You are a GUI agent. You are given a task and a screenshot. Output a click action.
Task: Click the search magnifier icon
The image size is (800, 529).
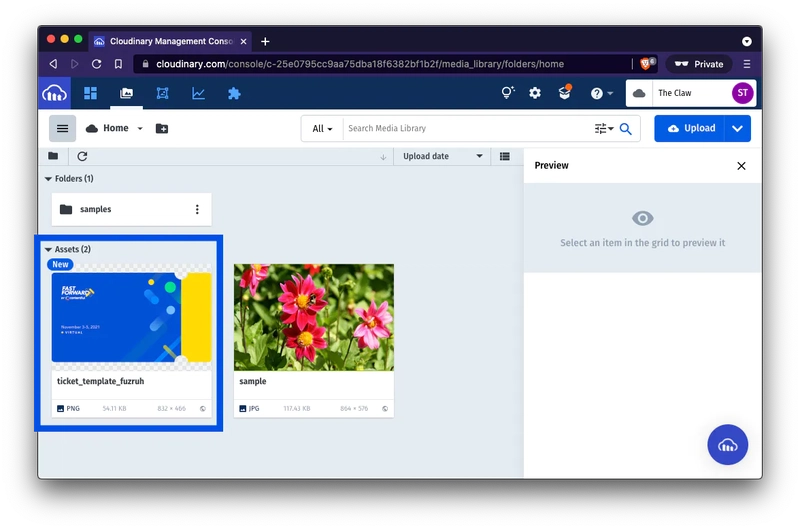point(626,129)
